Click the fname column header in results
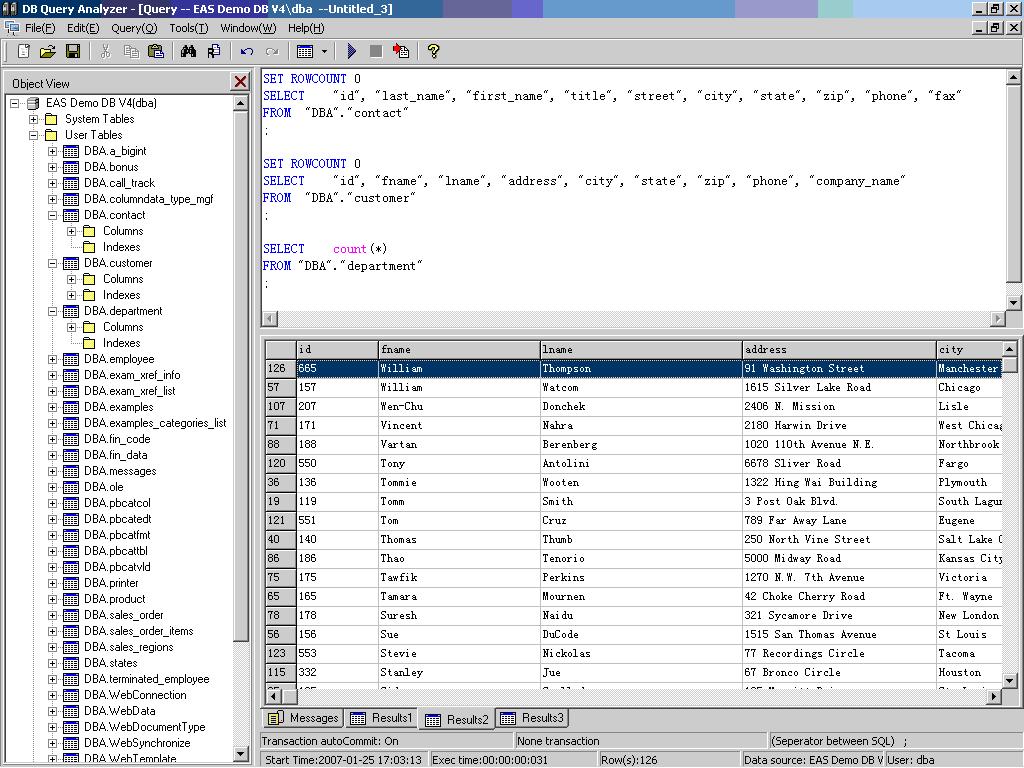This screenshot has width=1024, height=768. tap(459, 349)
